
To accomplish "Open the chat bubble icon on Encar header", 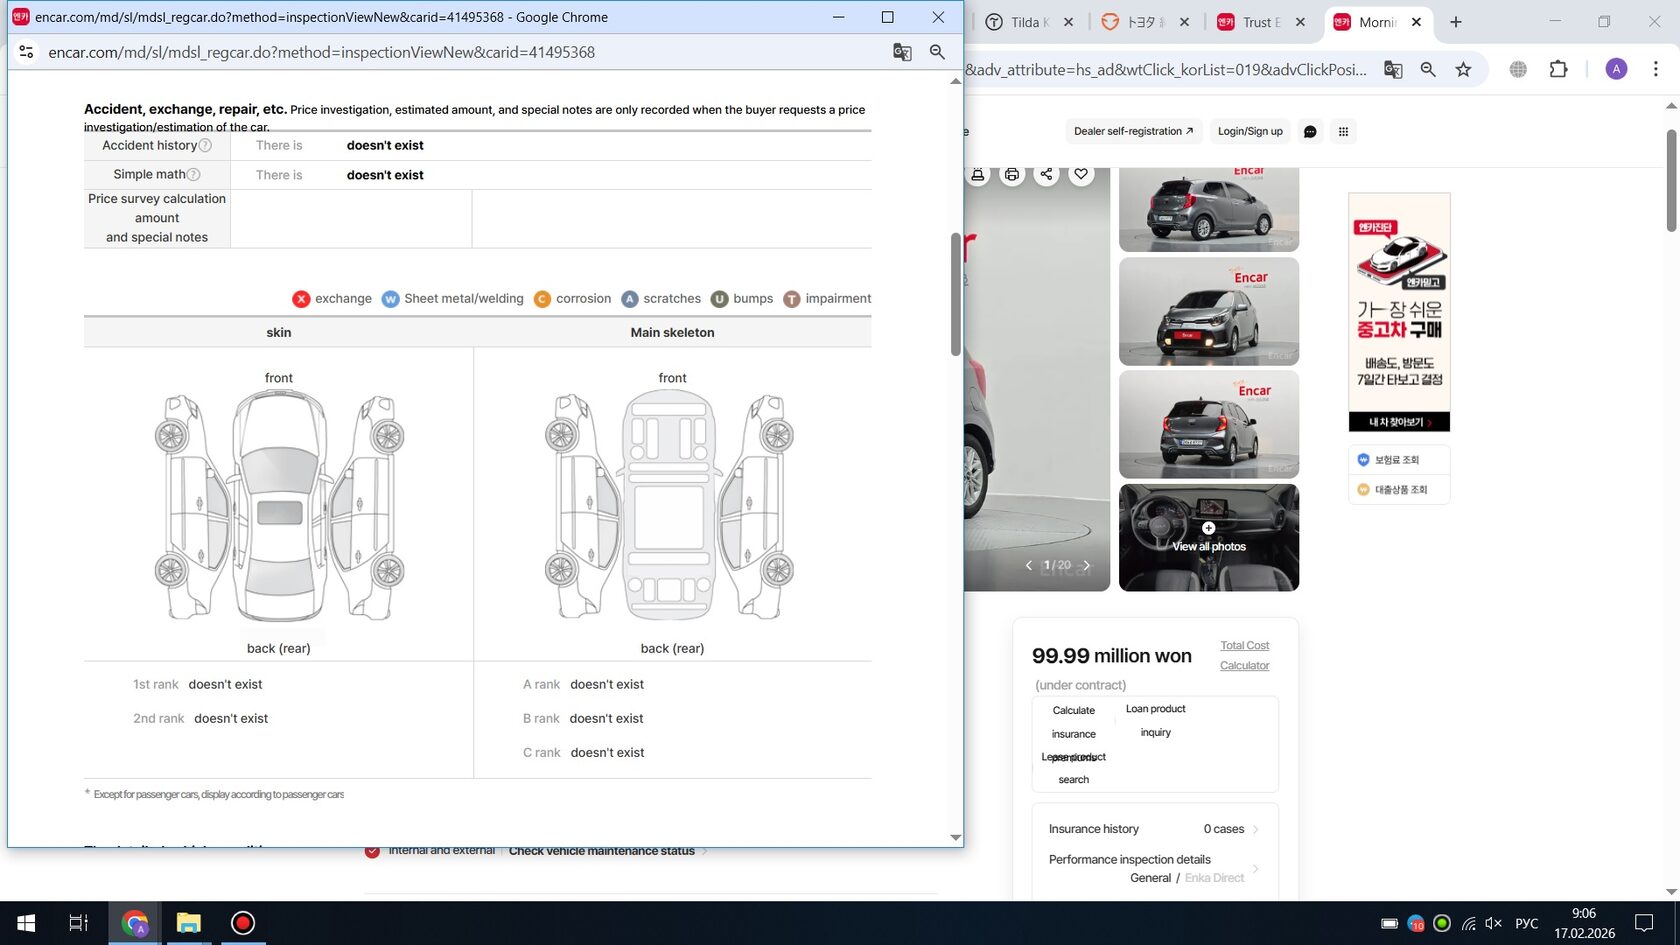I will point(1310,131).
